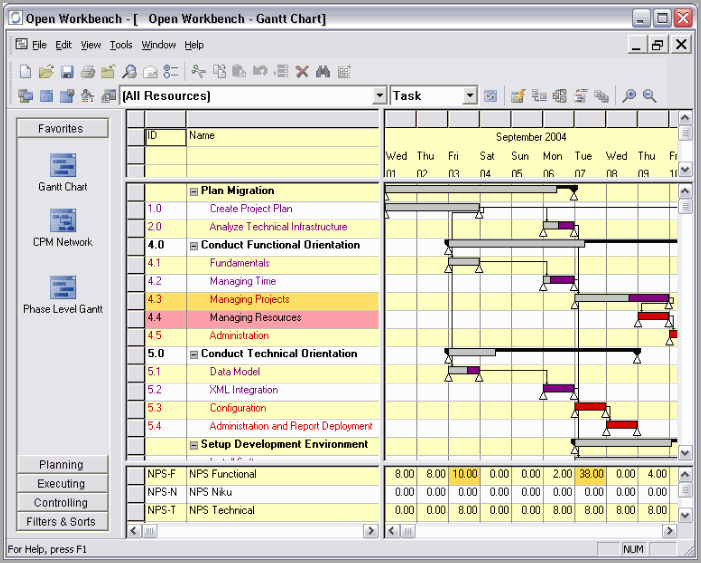The image size is (701, 563).
Task: Find with the binoculars icon
Action: click(323, 72)
